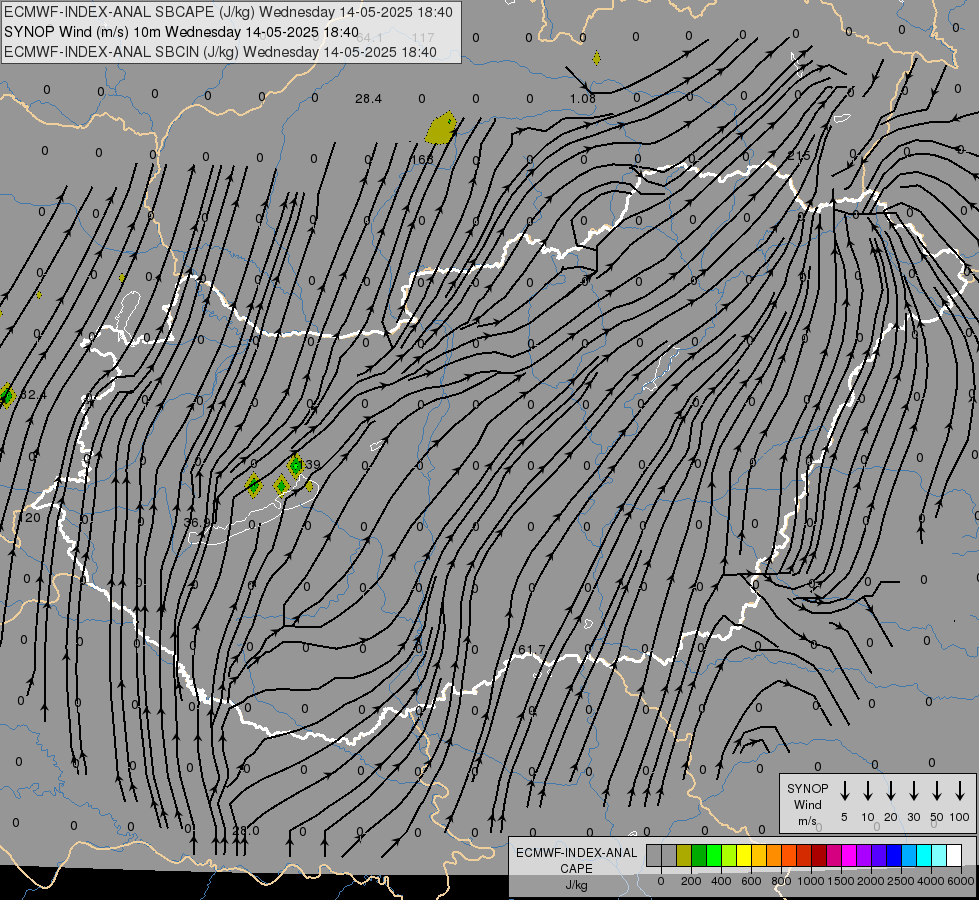Select the palest cyan swatch in CAPE legend

(x=939, y=856)
